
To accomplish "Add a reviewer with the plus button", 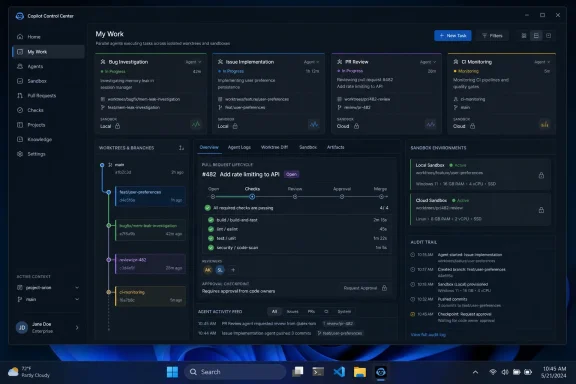I will pos(233,270).
